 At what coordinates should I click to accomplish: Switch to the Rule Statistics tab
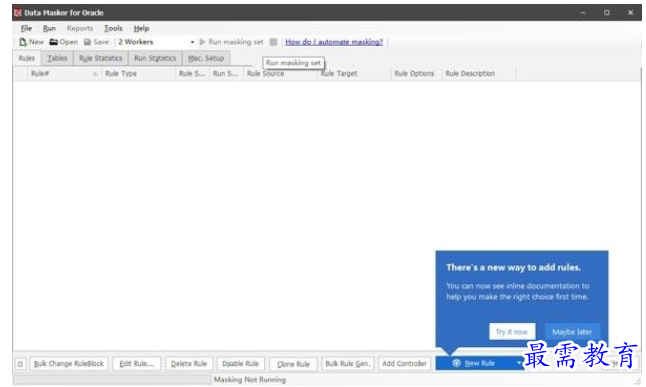[x=101, y=58]
